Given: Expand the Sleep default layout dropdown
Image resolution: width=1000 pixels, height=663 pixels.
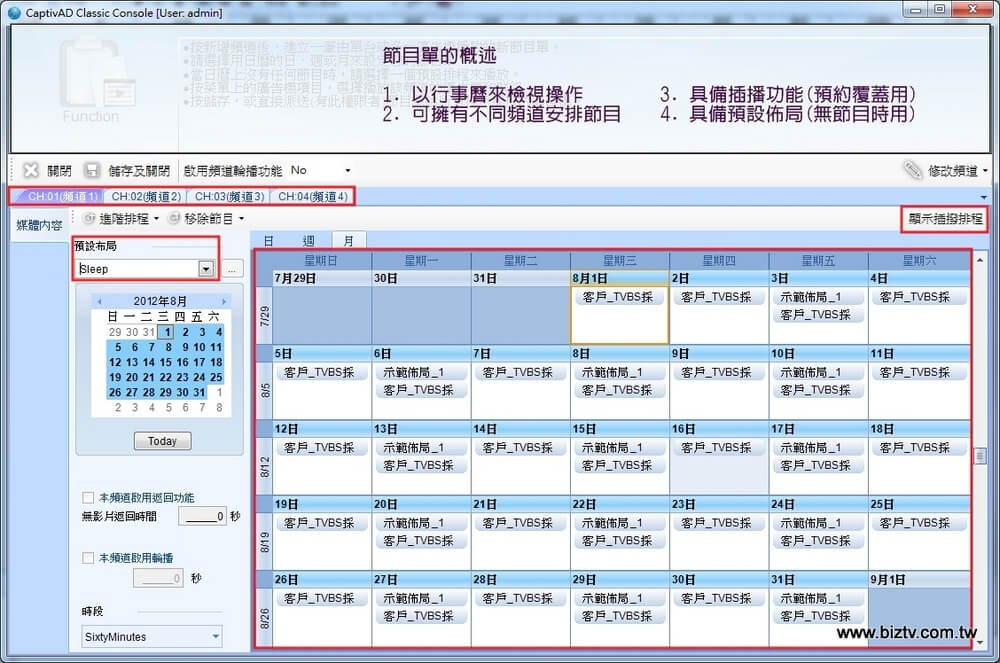Looking at the screenshot, I should tap(206, 269).
